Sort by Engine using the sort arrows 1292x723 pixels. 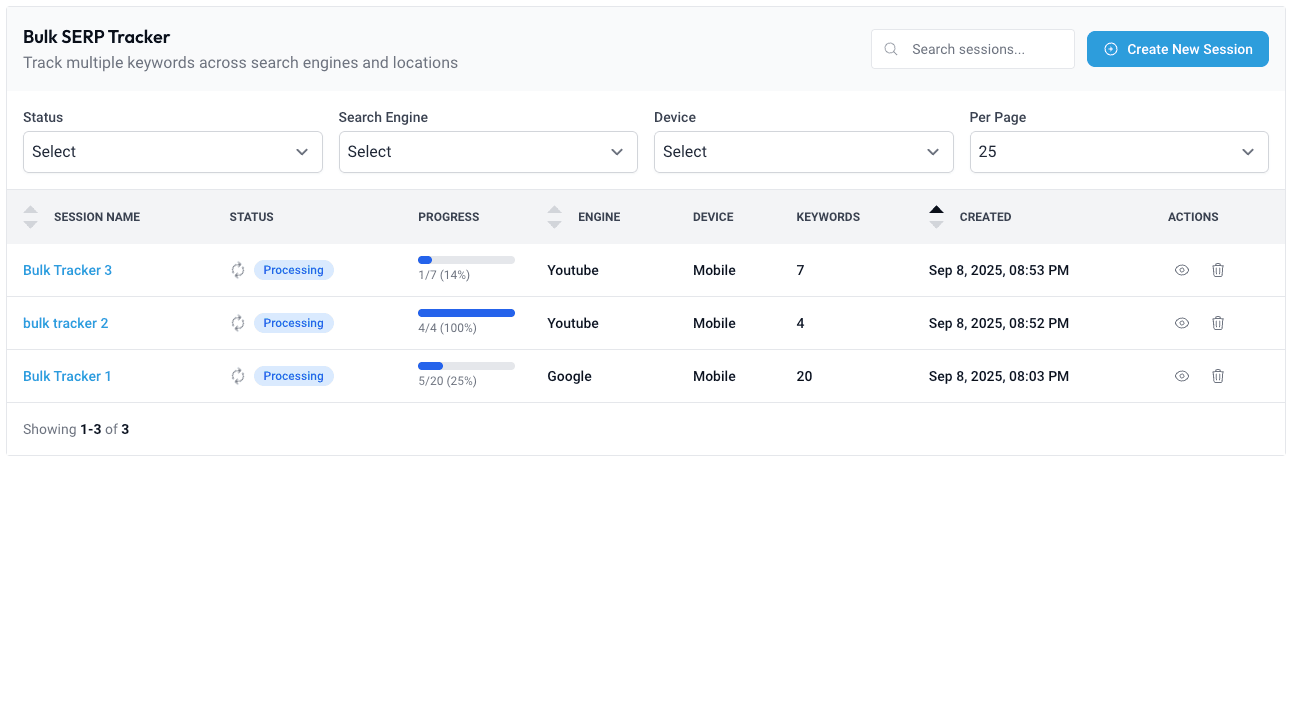(x=555, y=217)
